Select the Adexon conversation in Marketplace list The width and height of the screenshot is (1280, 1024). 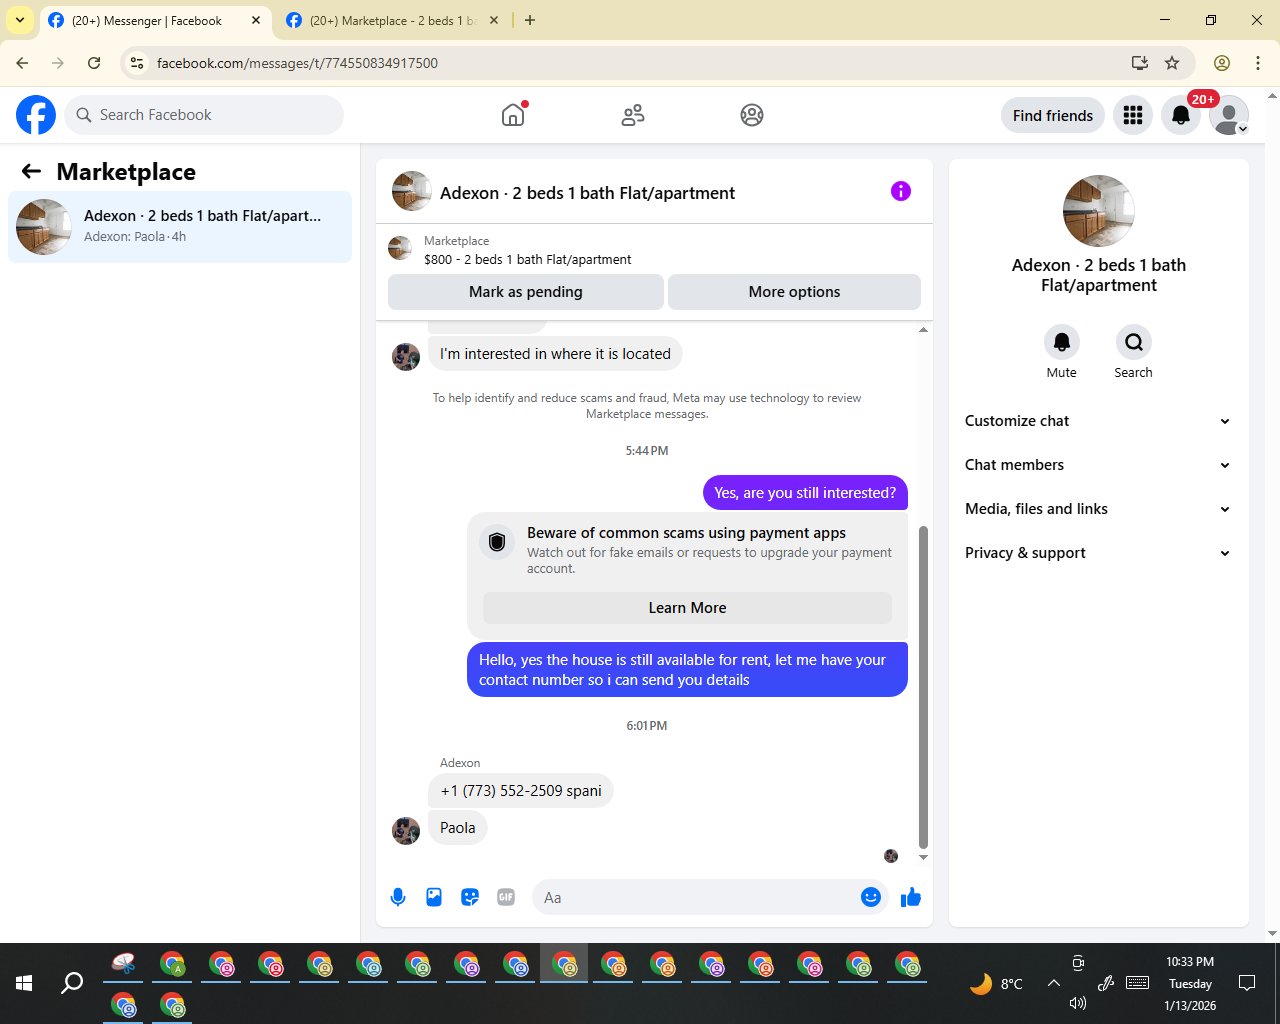[x=180, y=227]
